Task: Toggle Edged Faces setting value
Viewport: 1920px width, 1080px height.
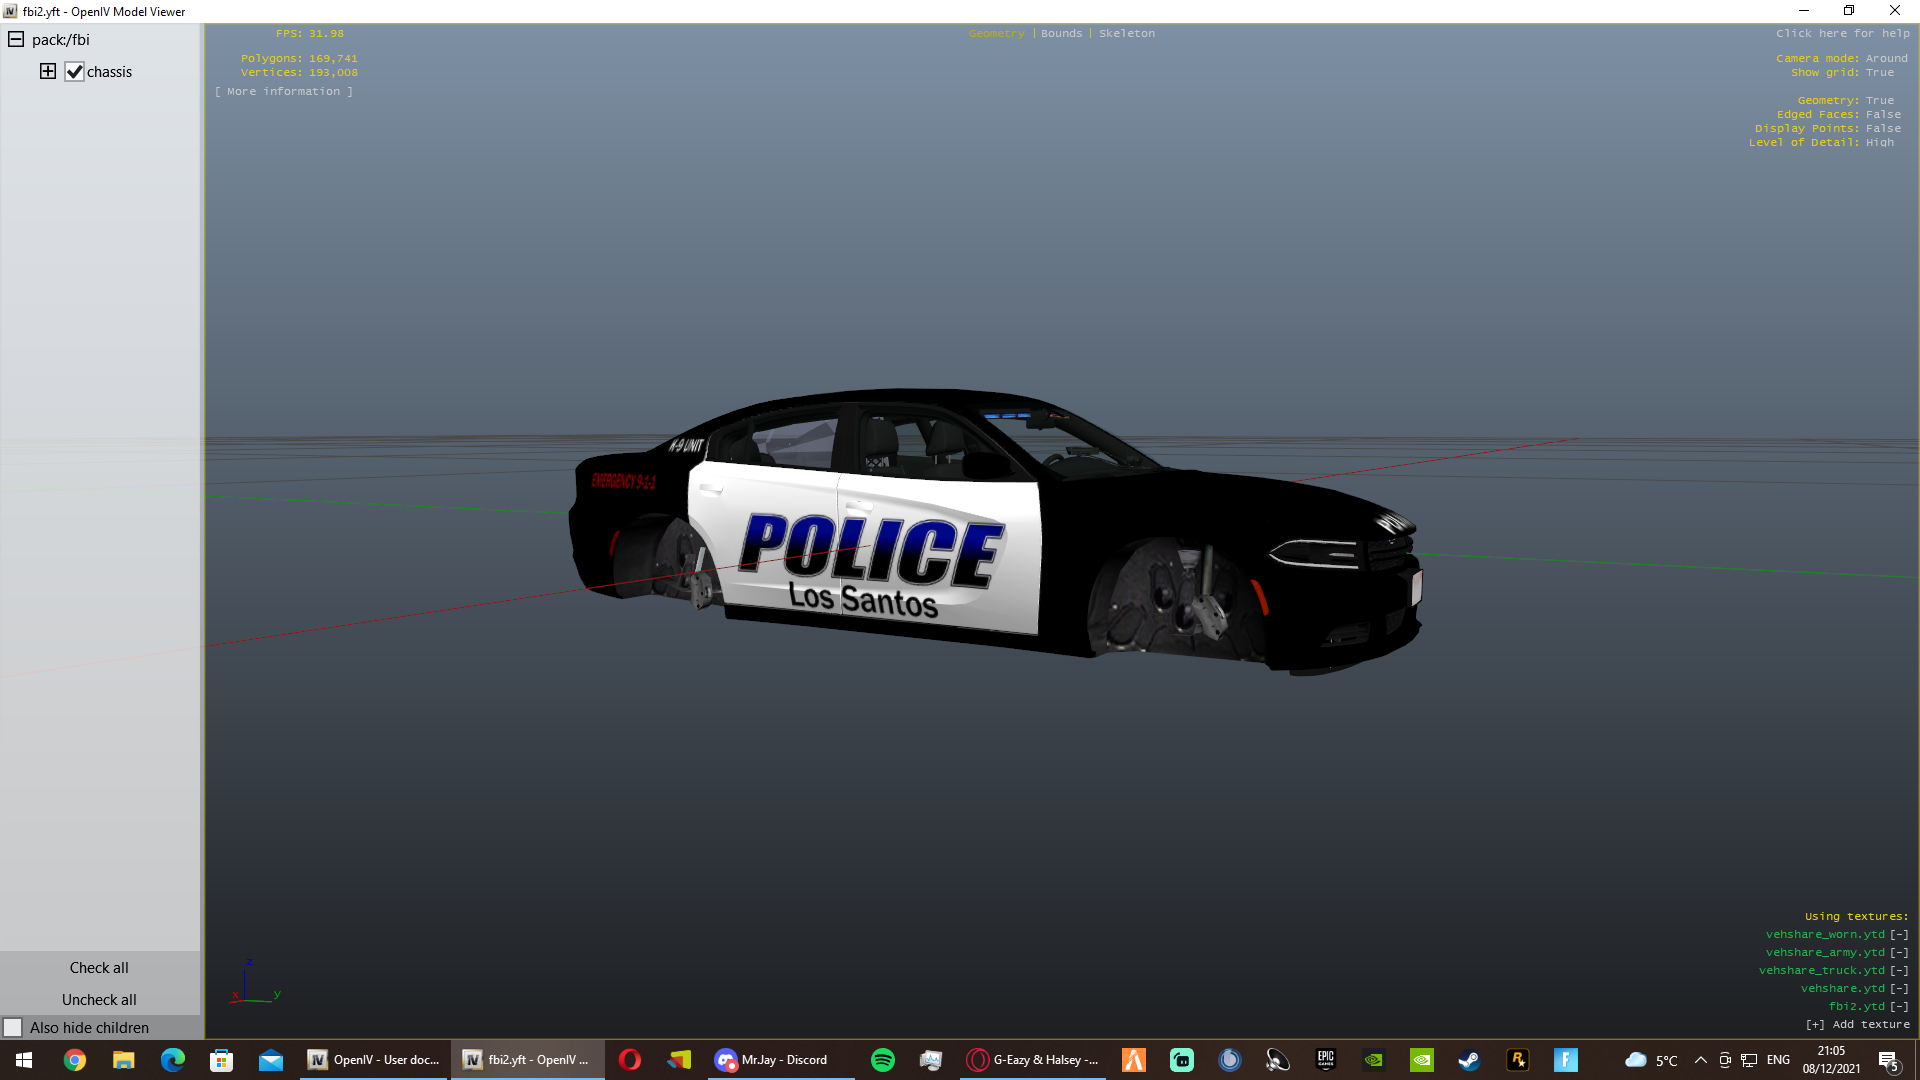Action: [1883, 114]
